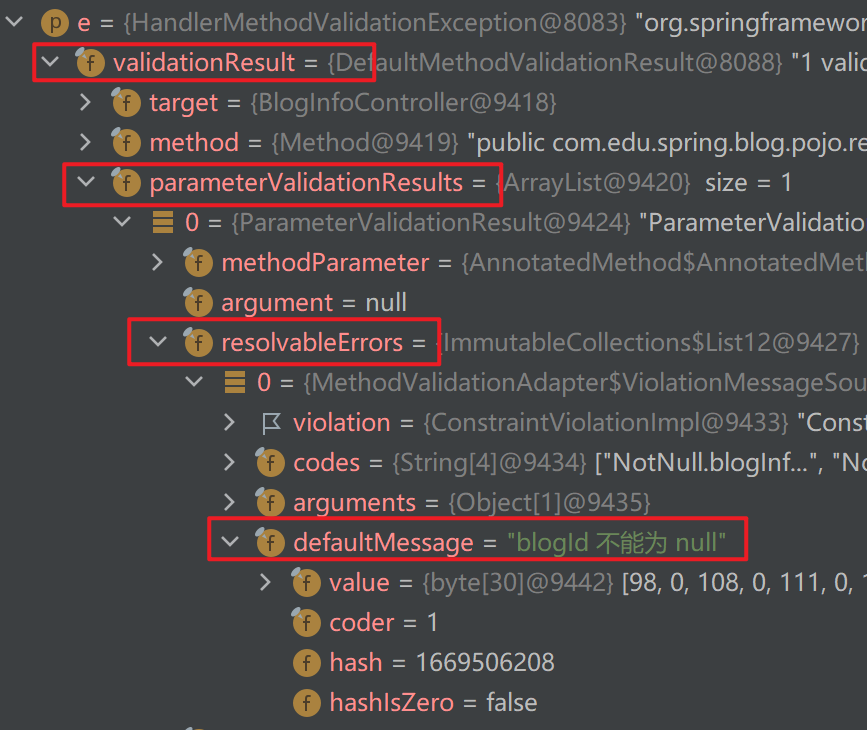Expand the methodParameter field

tap(158, 262)
